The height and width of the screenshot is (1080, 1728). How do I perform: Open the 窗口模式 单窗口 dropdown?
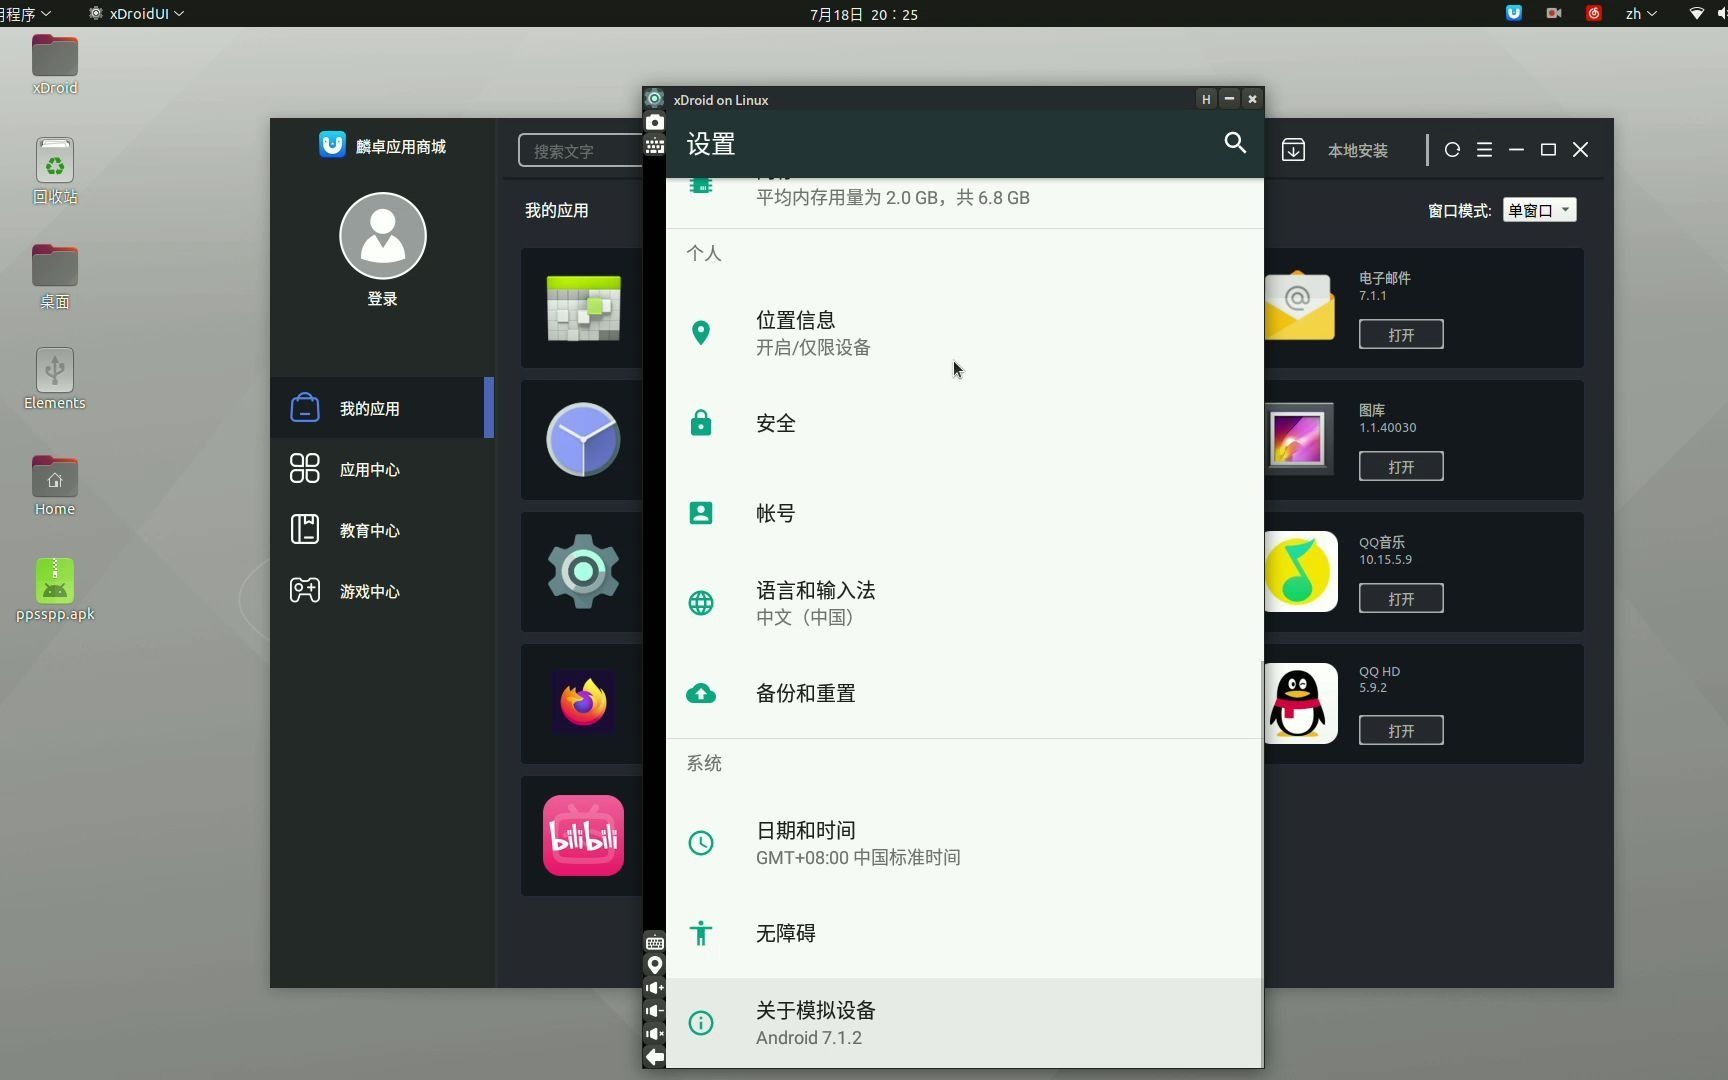(x=1539, y=210)
